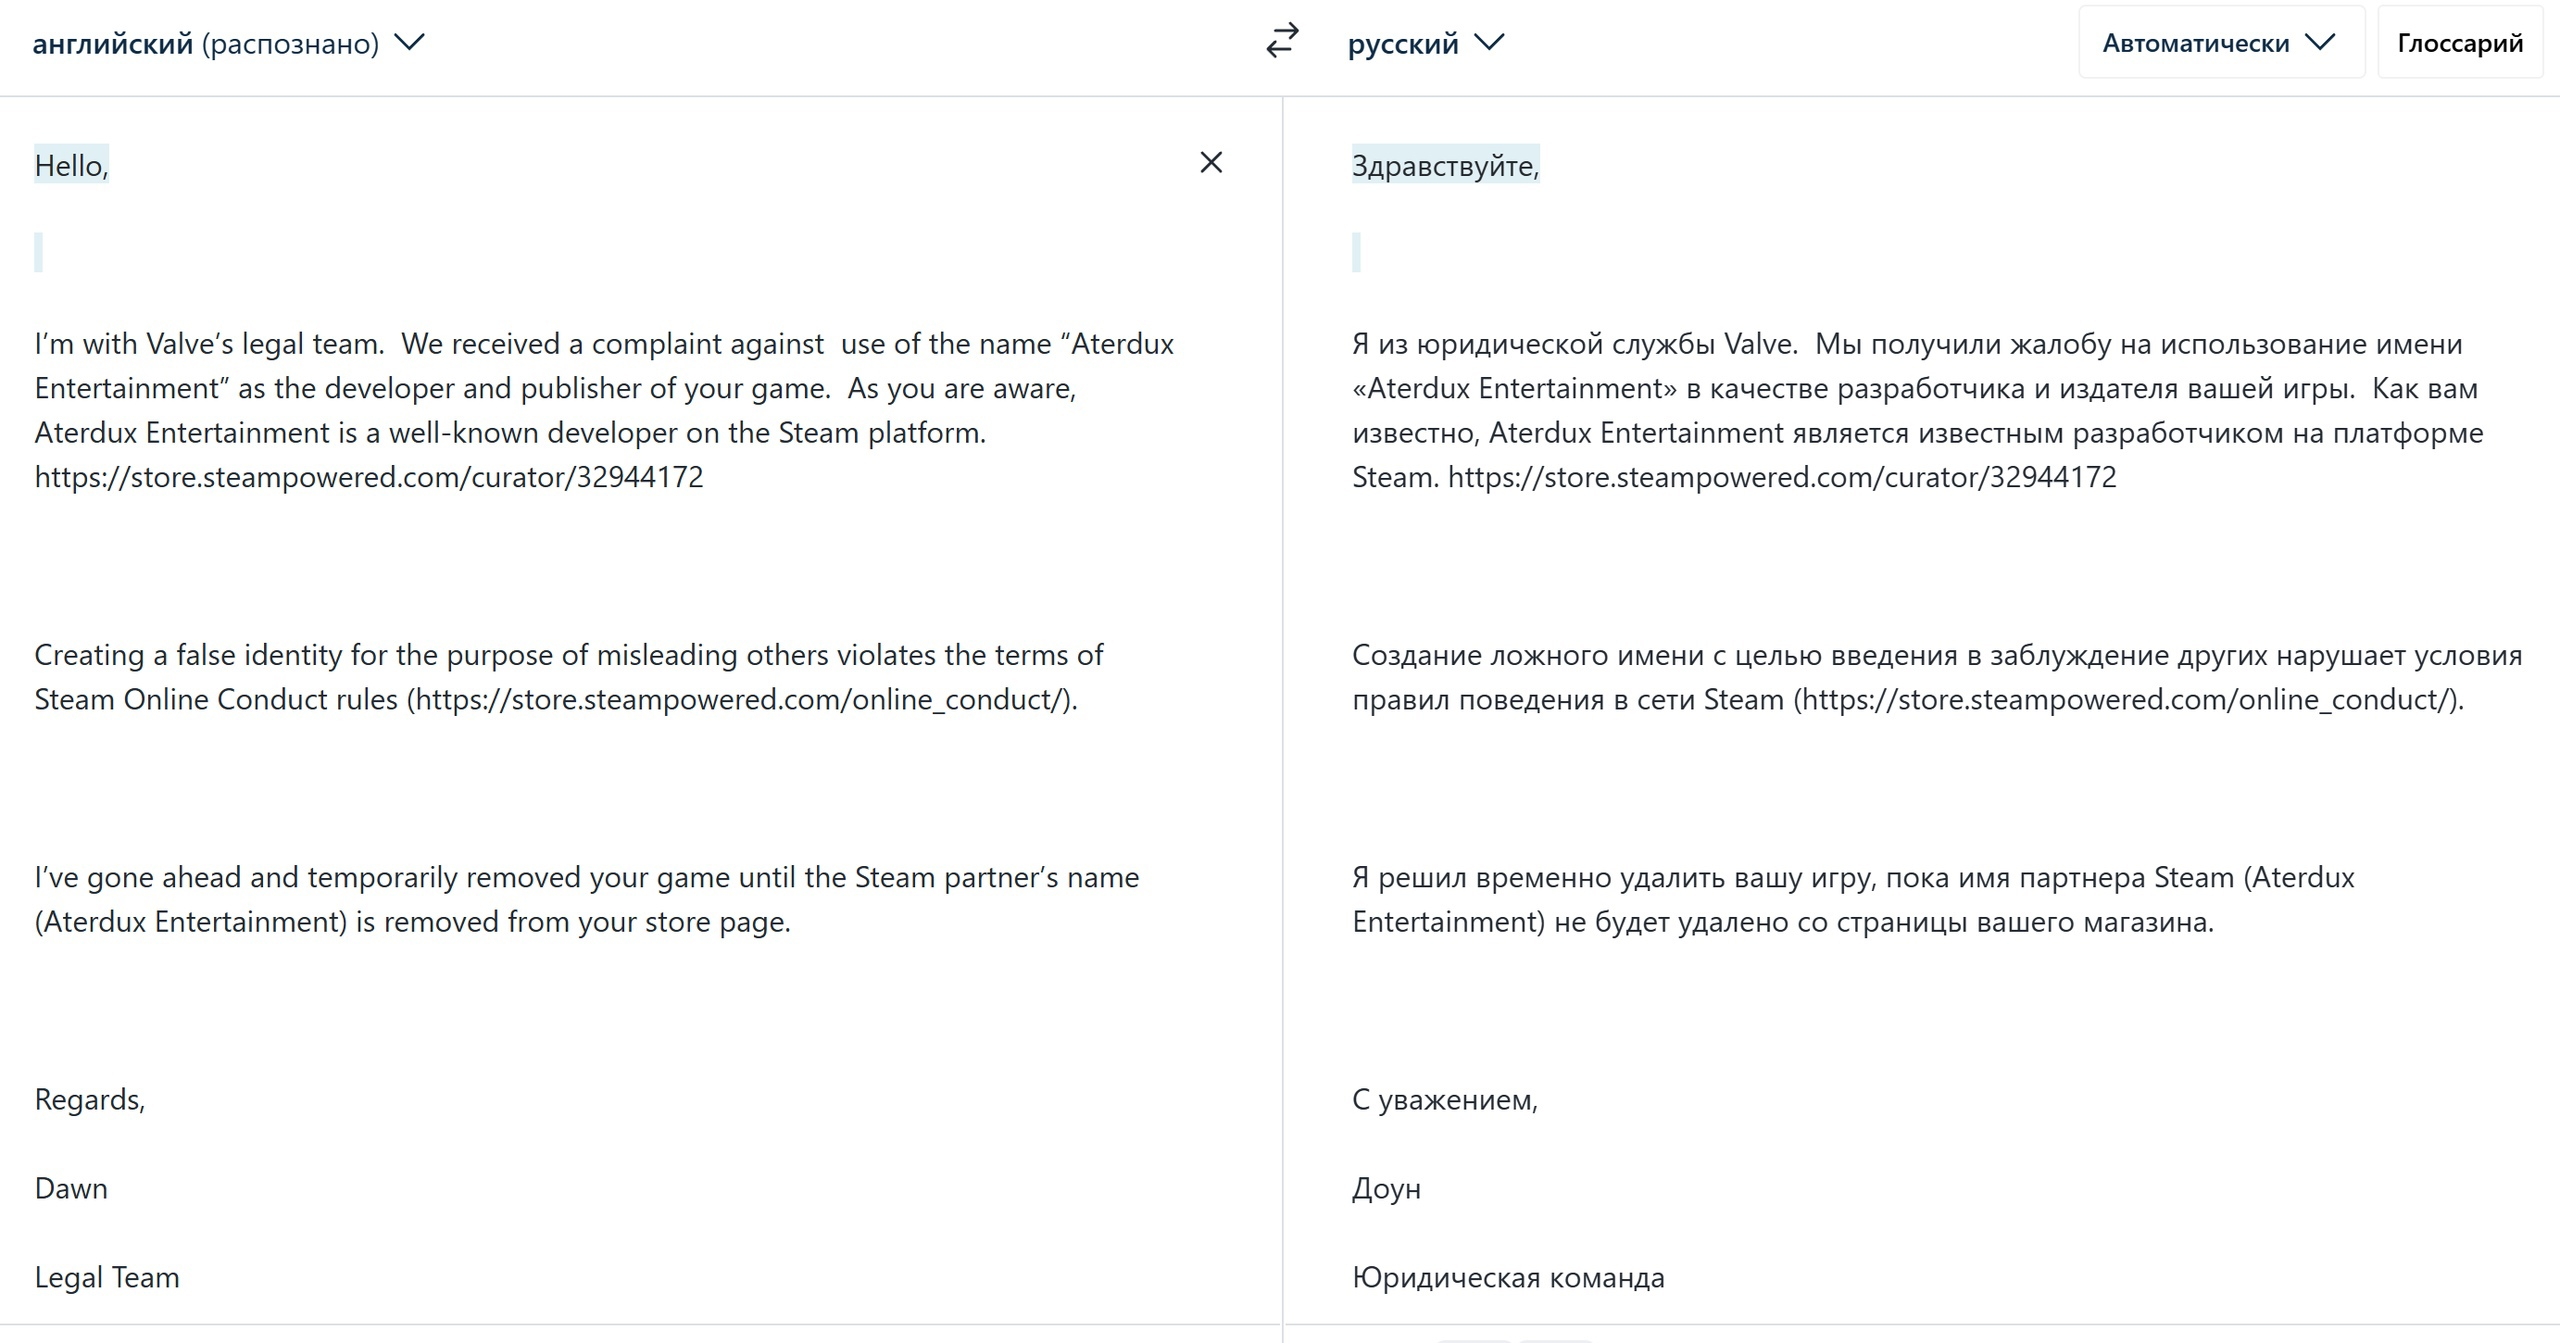Click the source word "Hello,"
Image resolution: width=2560 pixels, height=1343 pixels.
[x=71, y=166]
